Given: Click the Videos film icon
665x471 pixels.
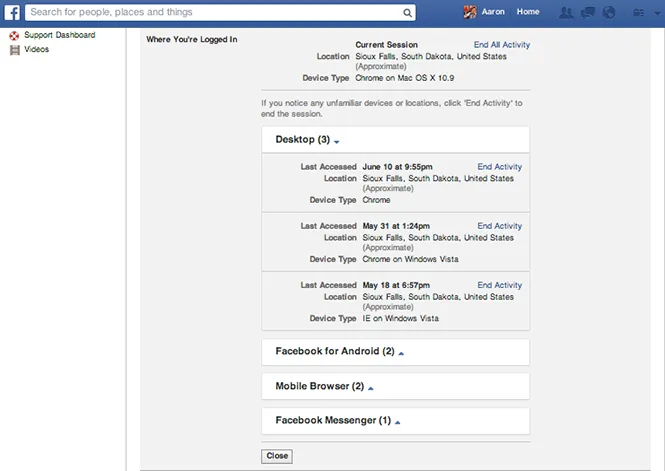Looking at the screenshot, I should [15, 50].
